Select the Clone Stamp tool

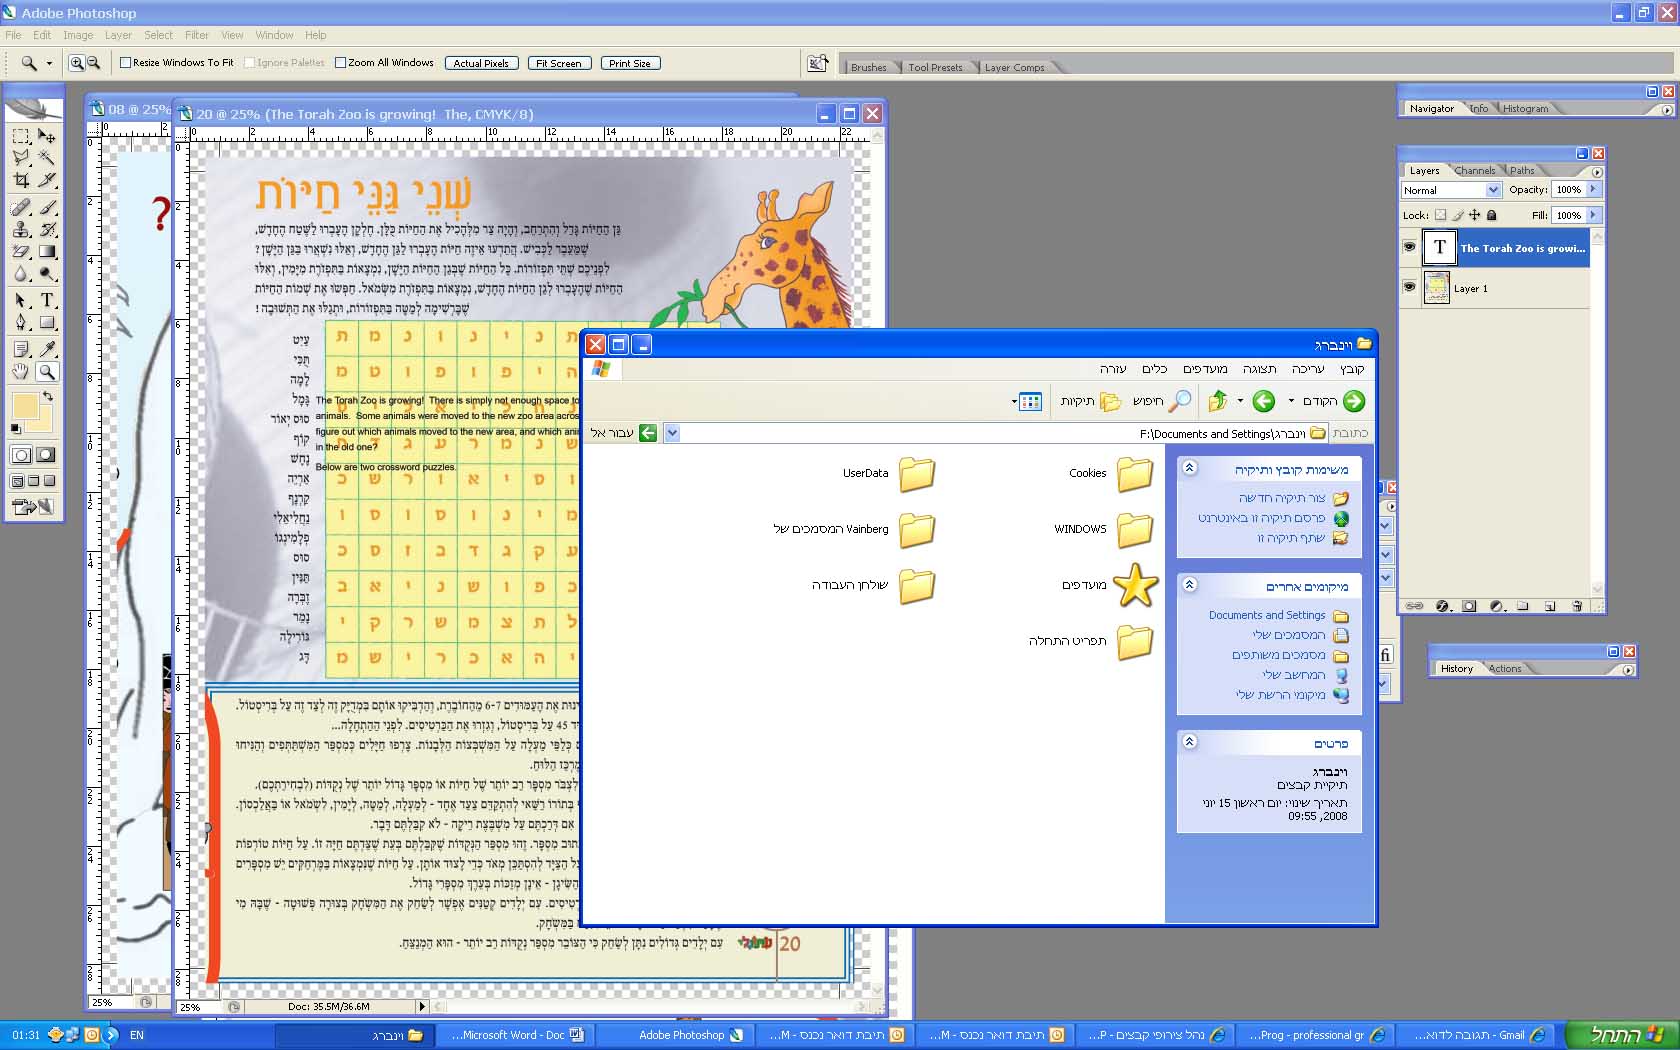point(21,229)
